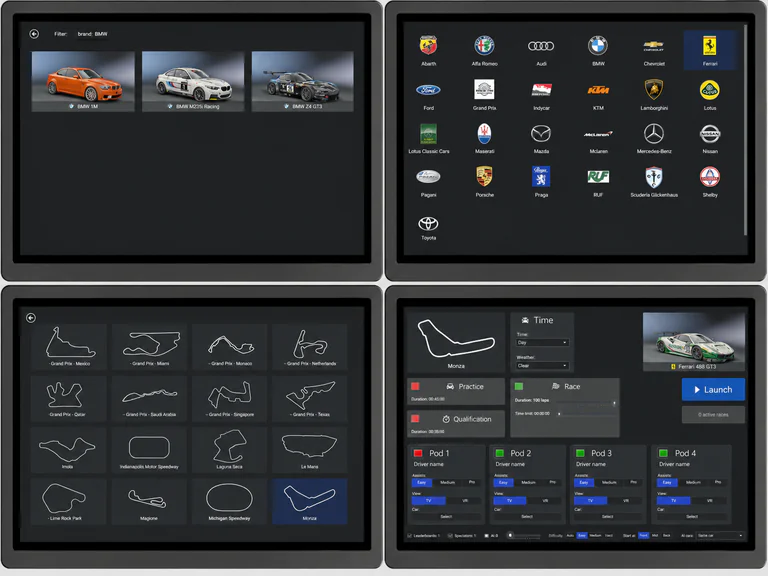This screenshot has width=768, height=576.
Task: Select the KTM brand logo
Action: (598, 90)
